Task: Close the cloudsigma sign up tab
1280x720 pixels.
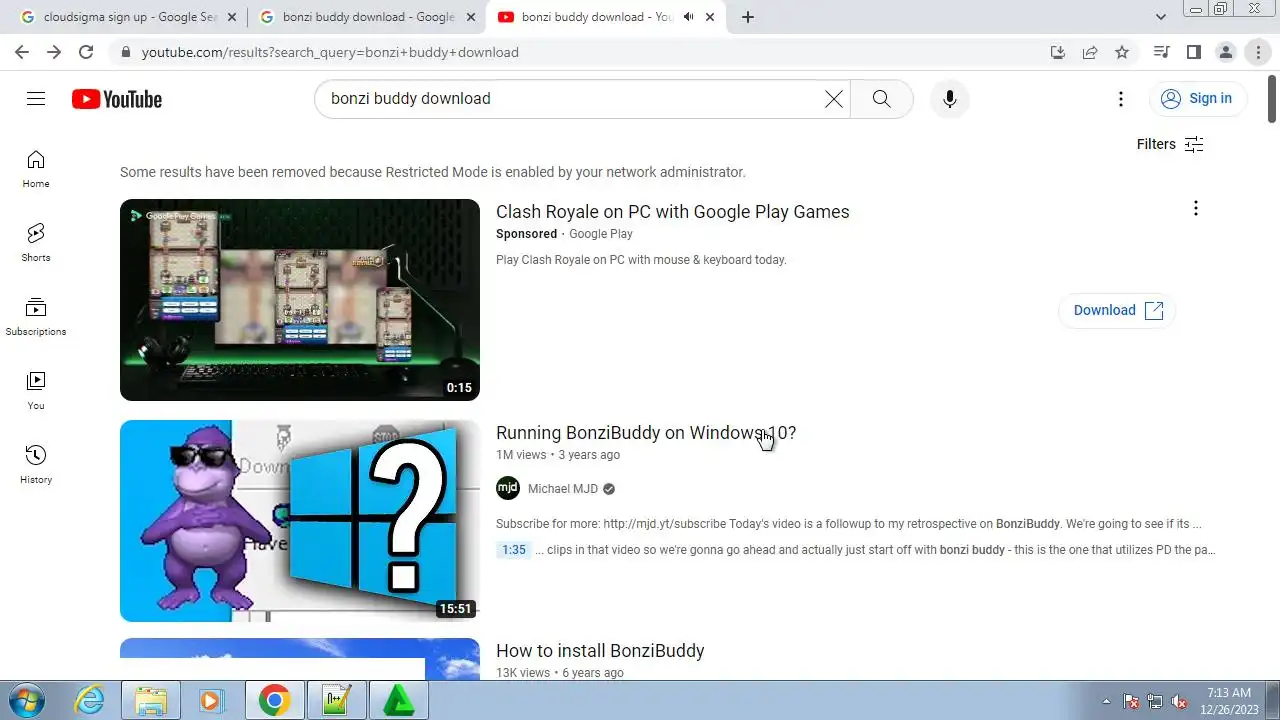Action: click(231, 17)
